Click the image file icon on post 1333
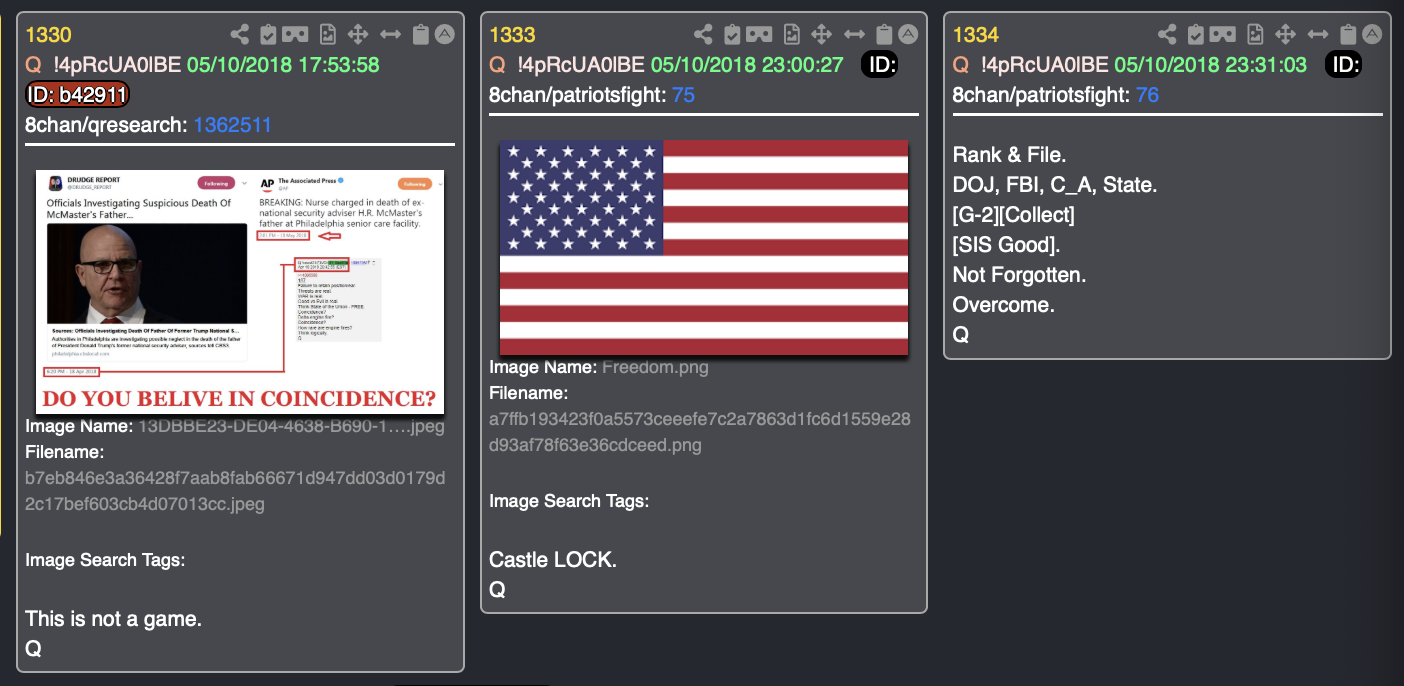Screen dimensions: 1404x686 (x=791, y=34)
